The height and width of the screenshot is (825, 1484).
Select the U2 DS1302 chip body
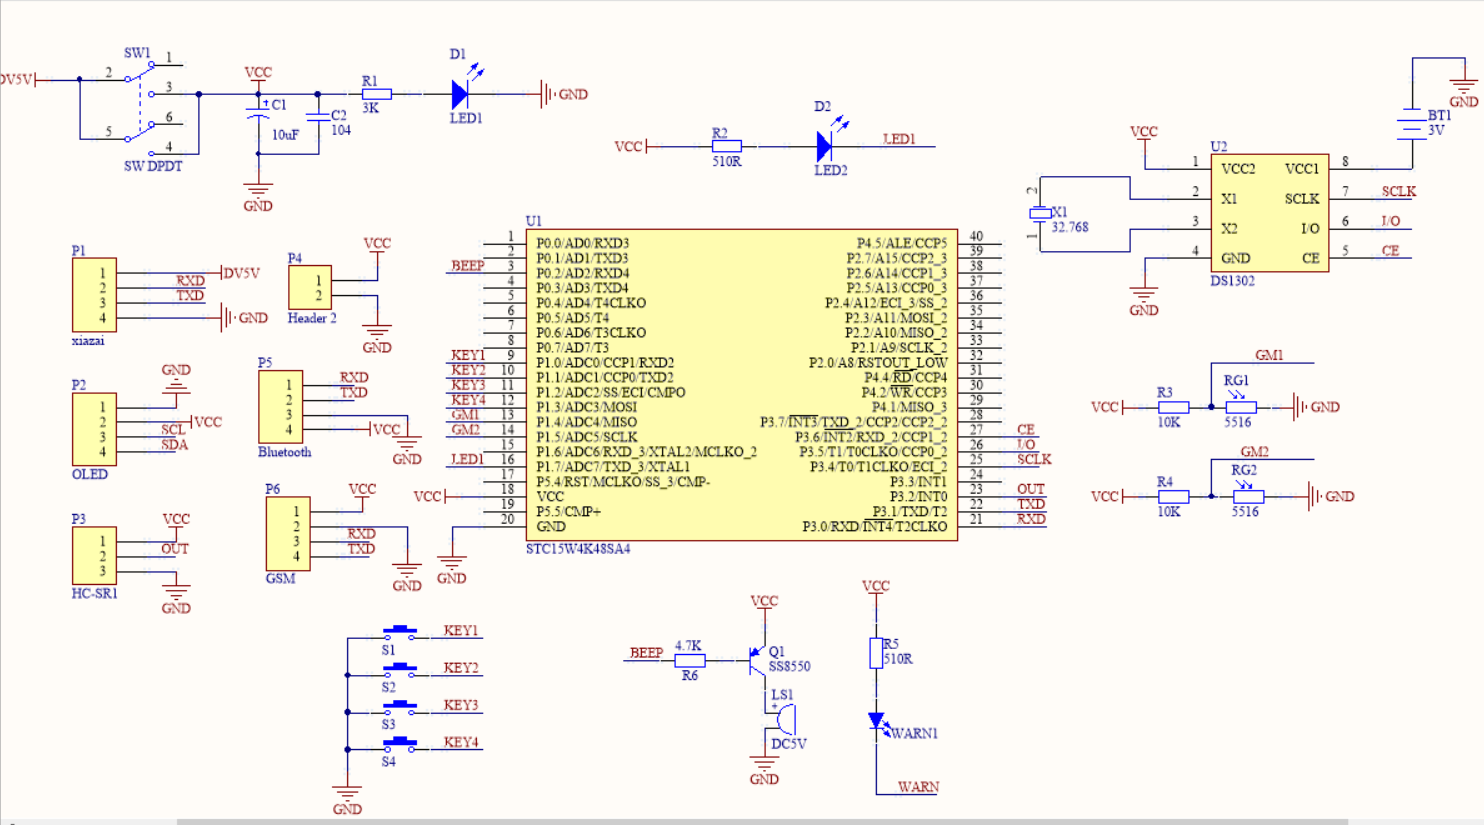1270,213
